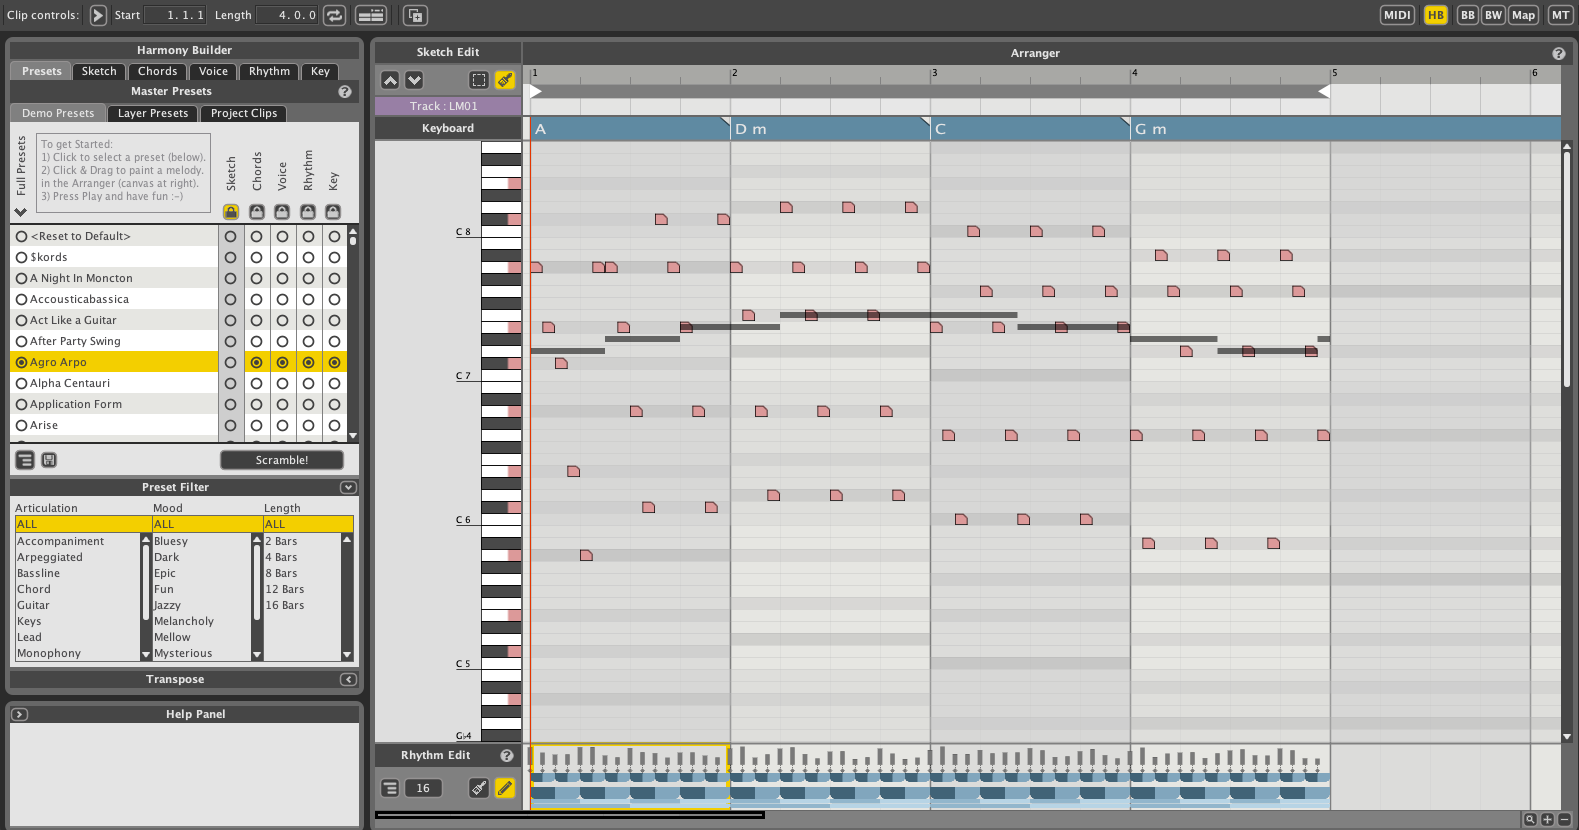1579x830 pixels.
Task: Filter length by 8 Bars
Action: coord(281,573)
